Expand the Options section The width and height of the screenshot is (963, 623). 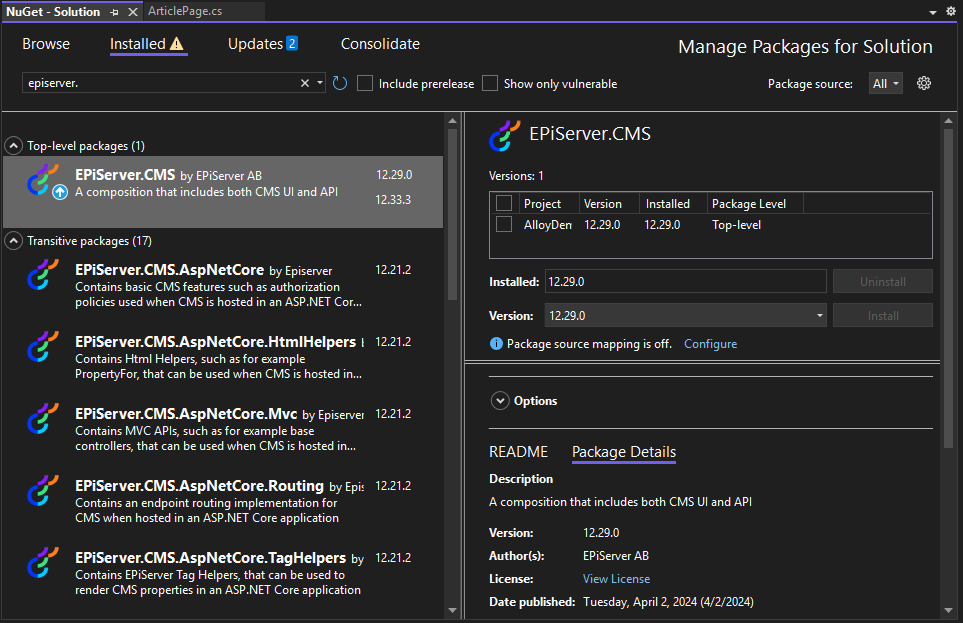[500, 401]
